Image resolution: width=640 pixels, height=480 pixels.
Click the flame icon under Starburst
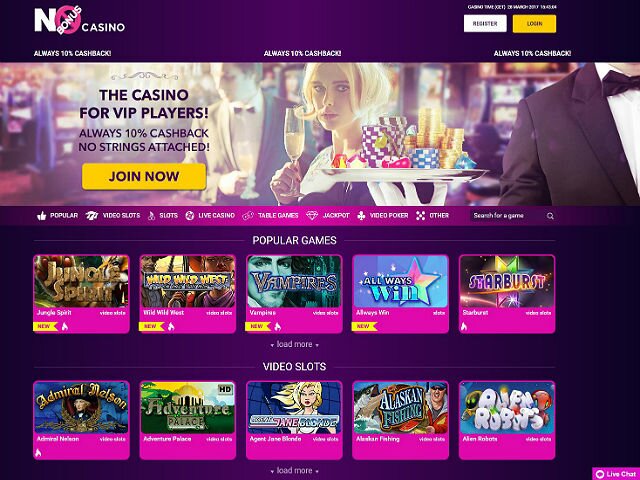464,326
